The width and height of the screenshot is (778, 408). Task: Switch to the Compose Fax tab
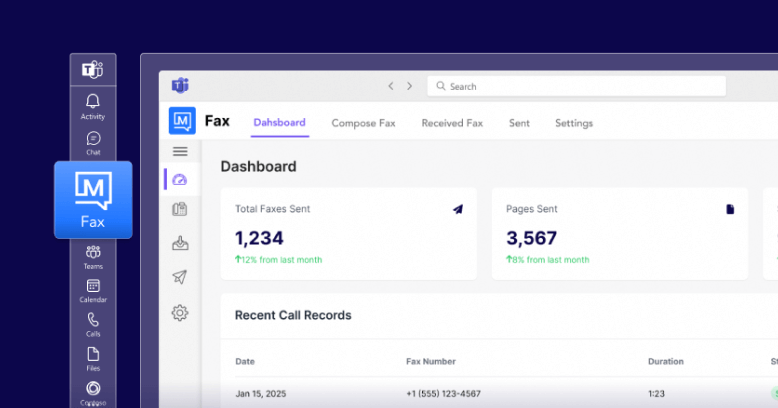(363, 123)
